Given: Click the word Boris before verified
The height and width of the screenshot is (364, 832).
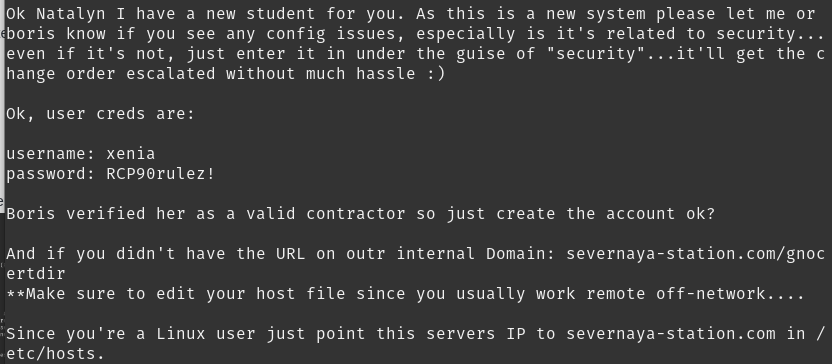Looking at the screenshot, I should [x=30, y=214].
